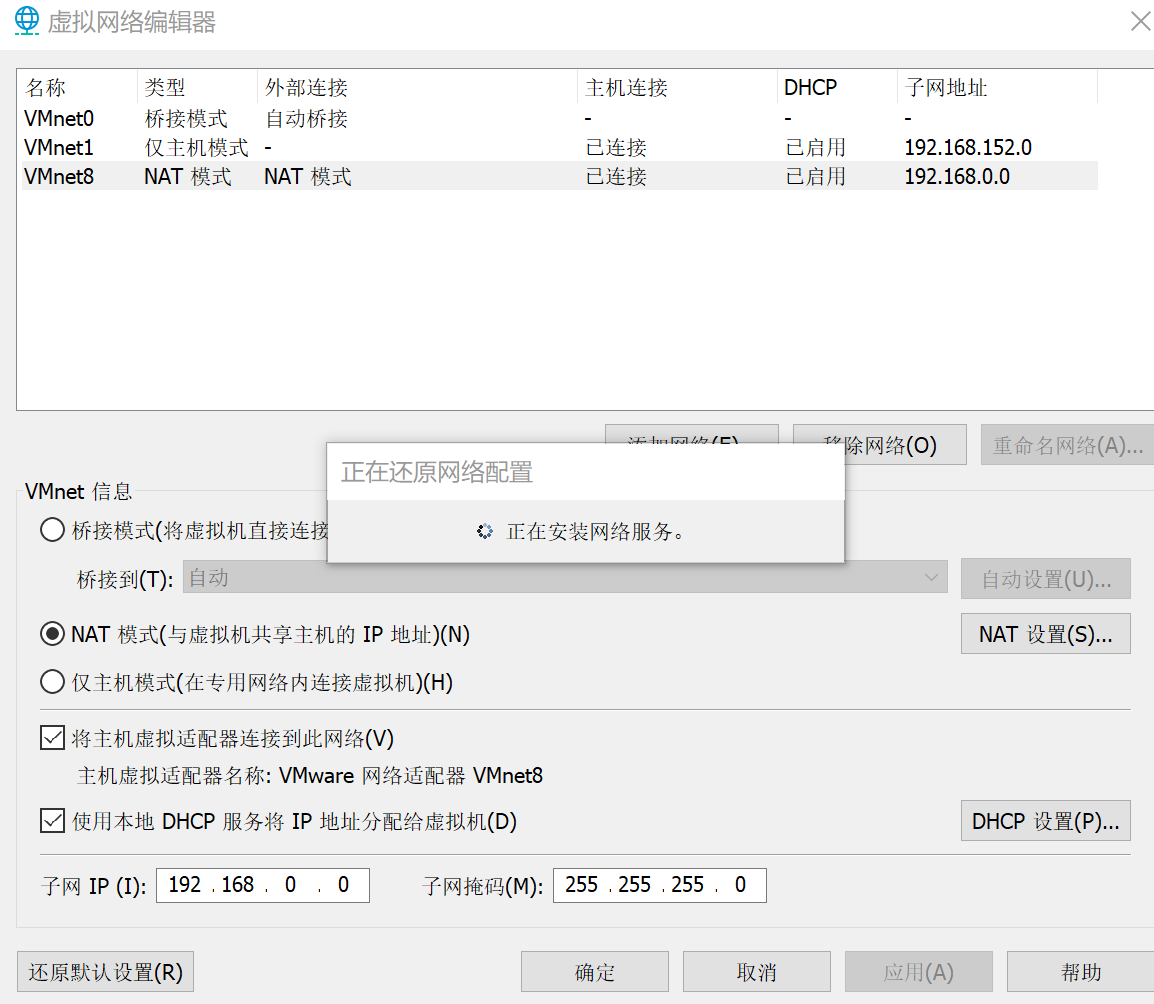The width and height of the screenshot is (1154, 1004).
Task: Sort by the 类型 column header
Action: click(x=197, y=88)
